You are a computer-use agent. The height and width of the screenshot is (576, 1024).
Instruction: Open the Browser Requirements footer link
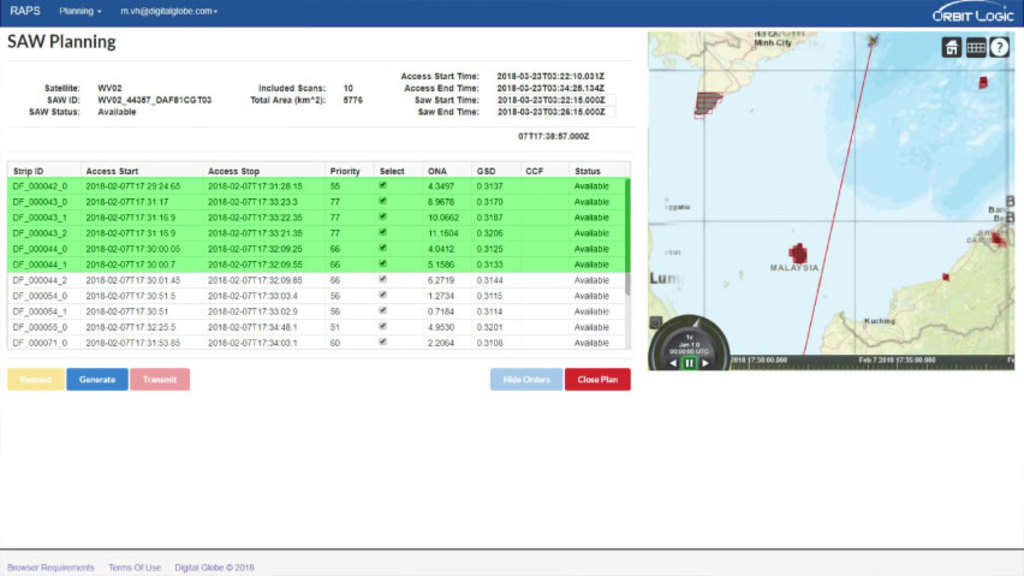(x=50, y=568)
